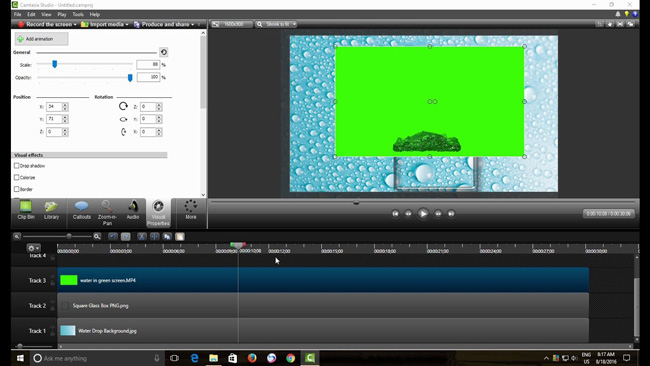The width and height of the screenshot is (650, 366).
Task: Jump to previous clip in preview
Action: 395,213
